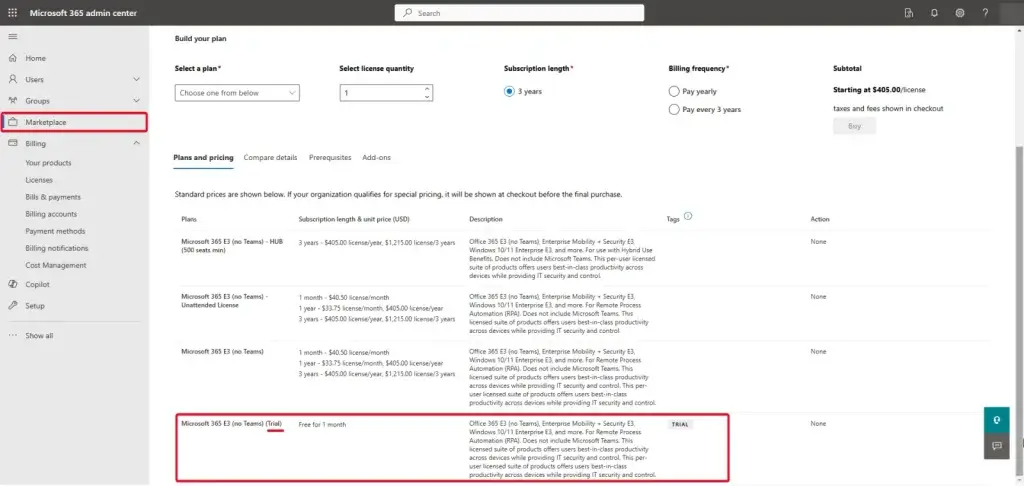1024x486 pixels.
Task: Open Billing accounts page
Action: 51,214
